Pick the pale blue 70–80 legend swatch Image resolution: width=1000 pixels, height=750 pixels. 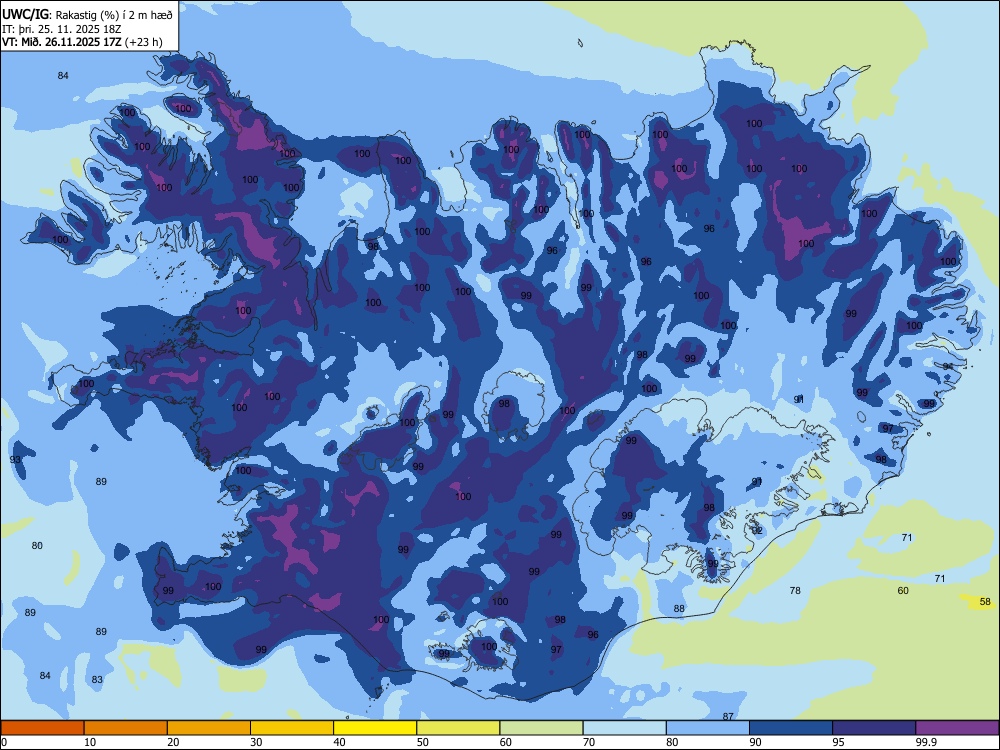click(x=625, y=728)
